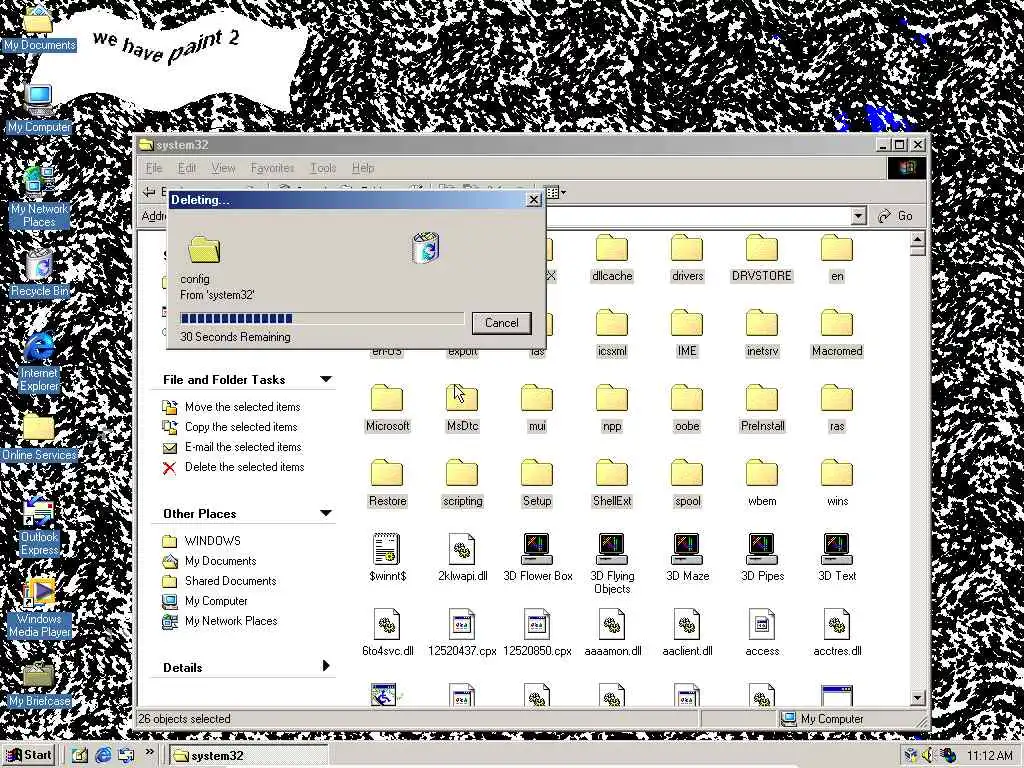Select the 3D Pipes screensaver
The image size is (1024, 768).
click(x=762, y=558)
